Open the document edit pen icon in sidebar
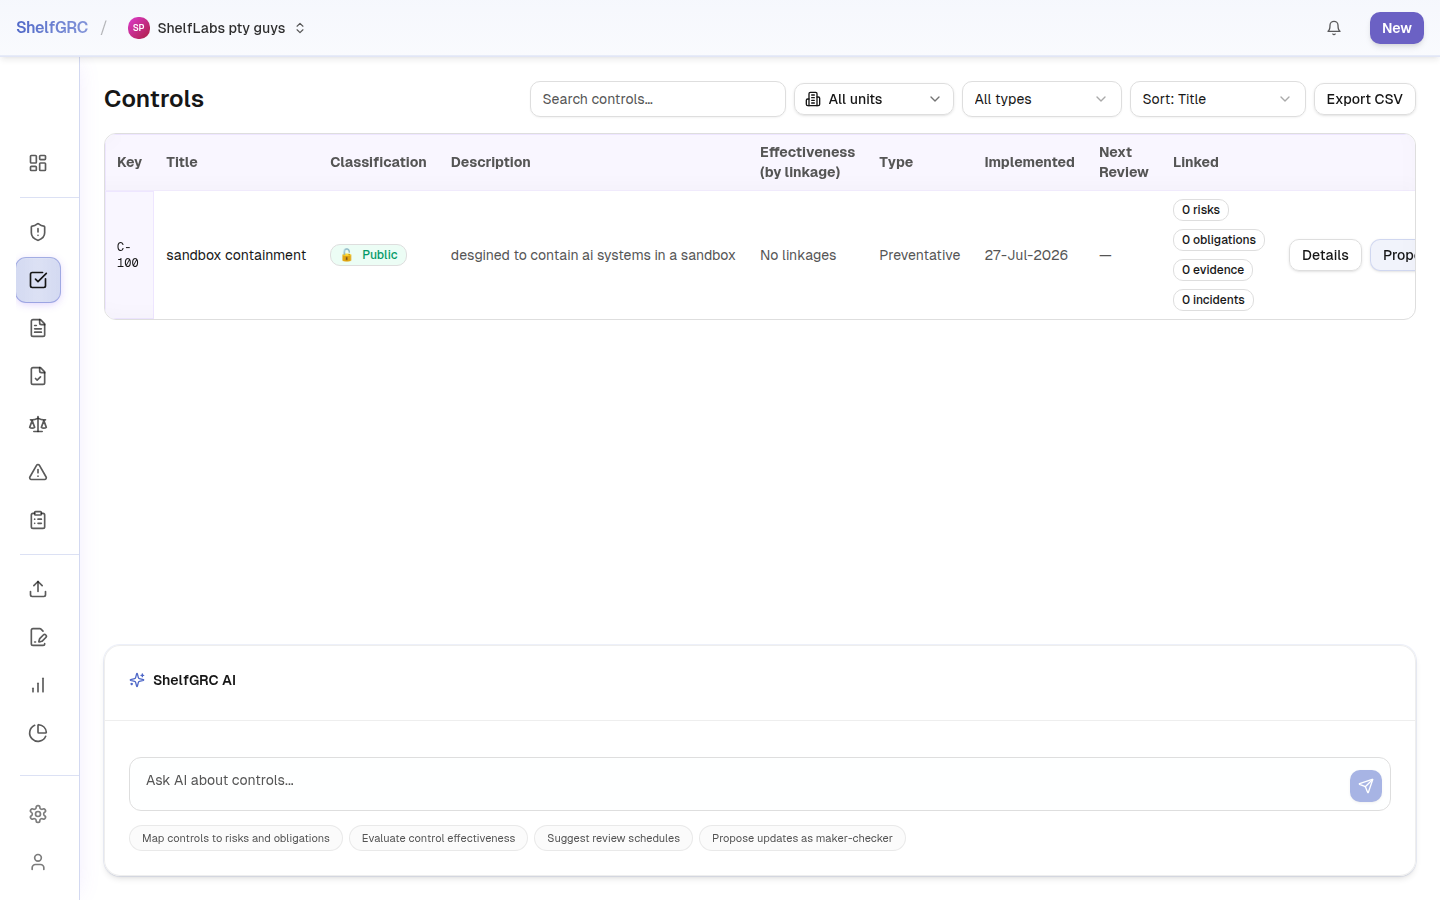The height and width of the screenshot is (900, 1440). pyautogui.click(x=38, y=637)
